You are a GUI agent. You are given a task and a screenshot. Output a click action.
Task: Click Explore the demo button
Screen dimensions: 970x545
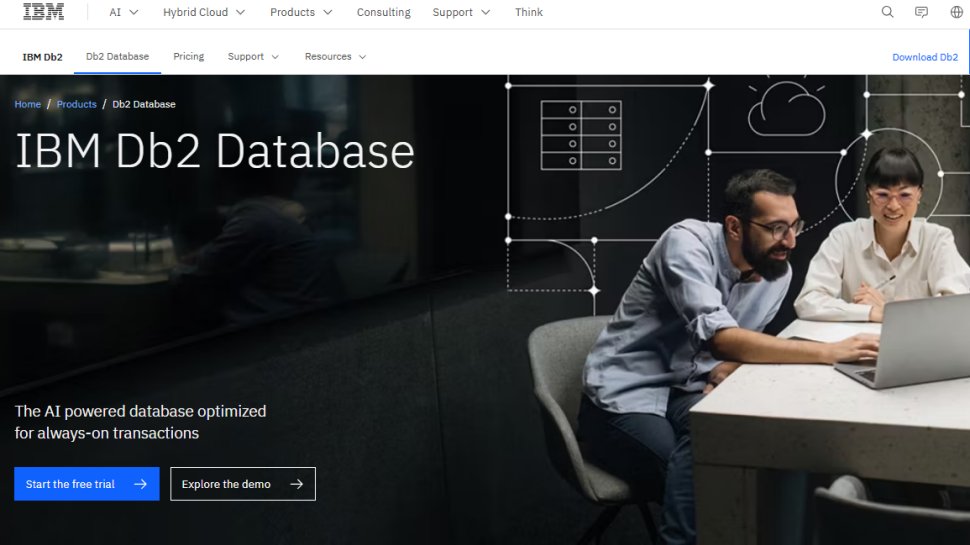242,484
